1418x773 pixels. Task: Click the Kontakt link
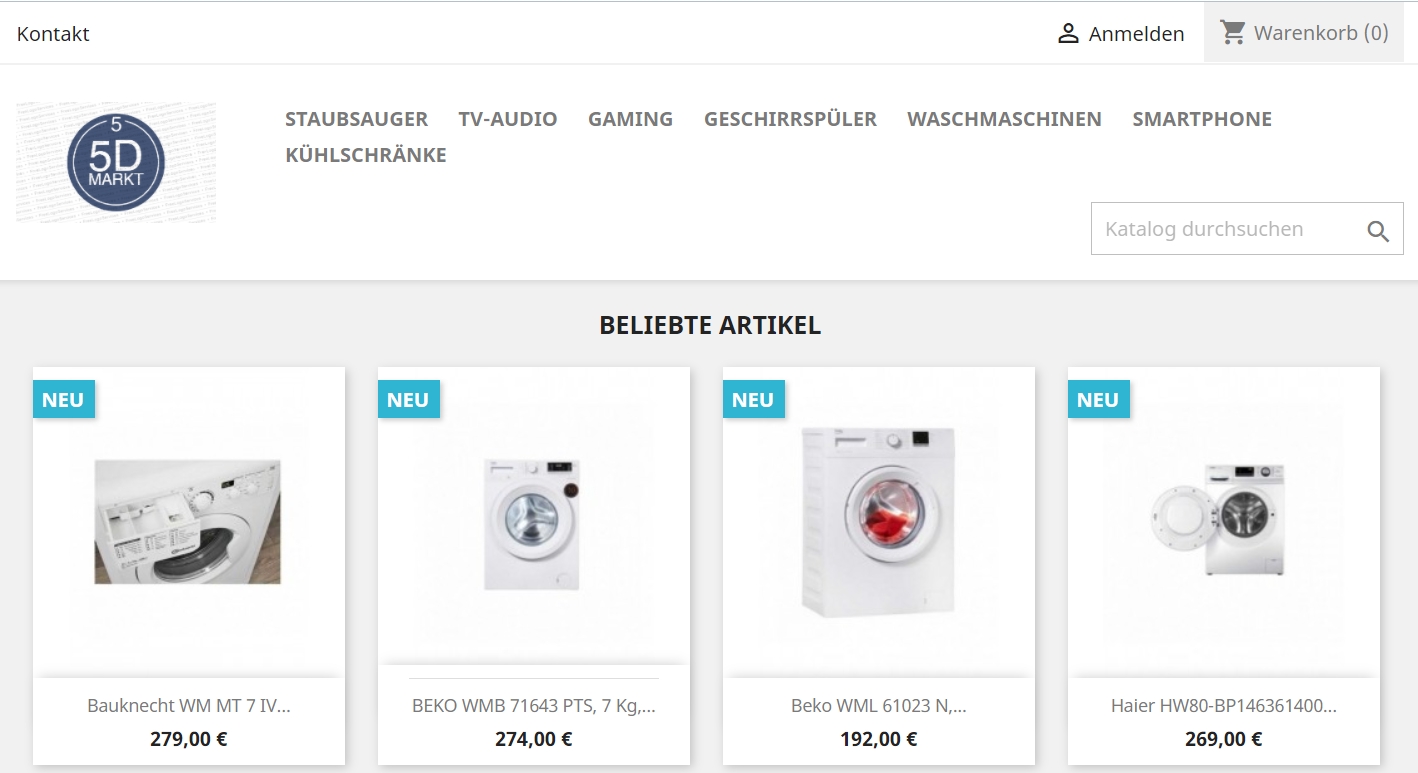pos(53,34)
